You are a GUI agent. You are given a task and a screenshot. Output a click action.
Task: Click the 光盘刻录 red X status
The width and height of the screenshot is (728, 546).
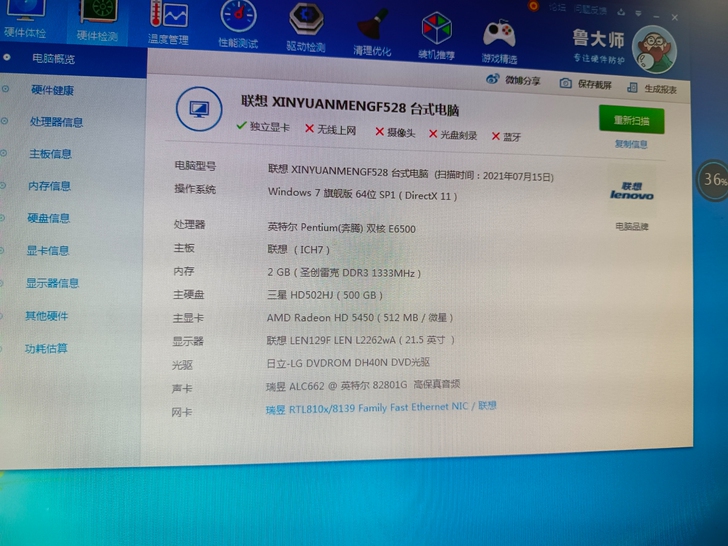point(453,135)
